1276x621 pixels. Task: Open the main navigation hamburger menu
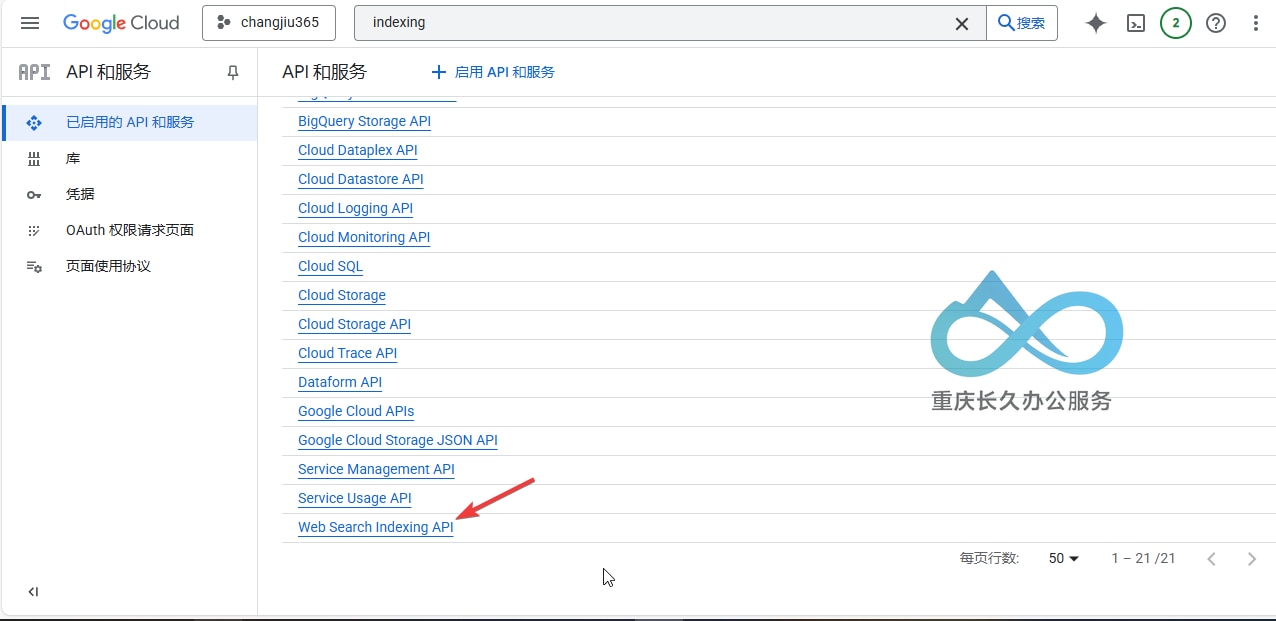[30, 23]
